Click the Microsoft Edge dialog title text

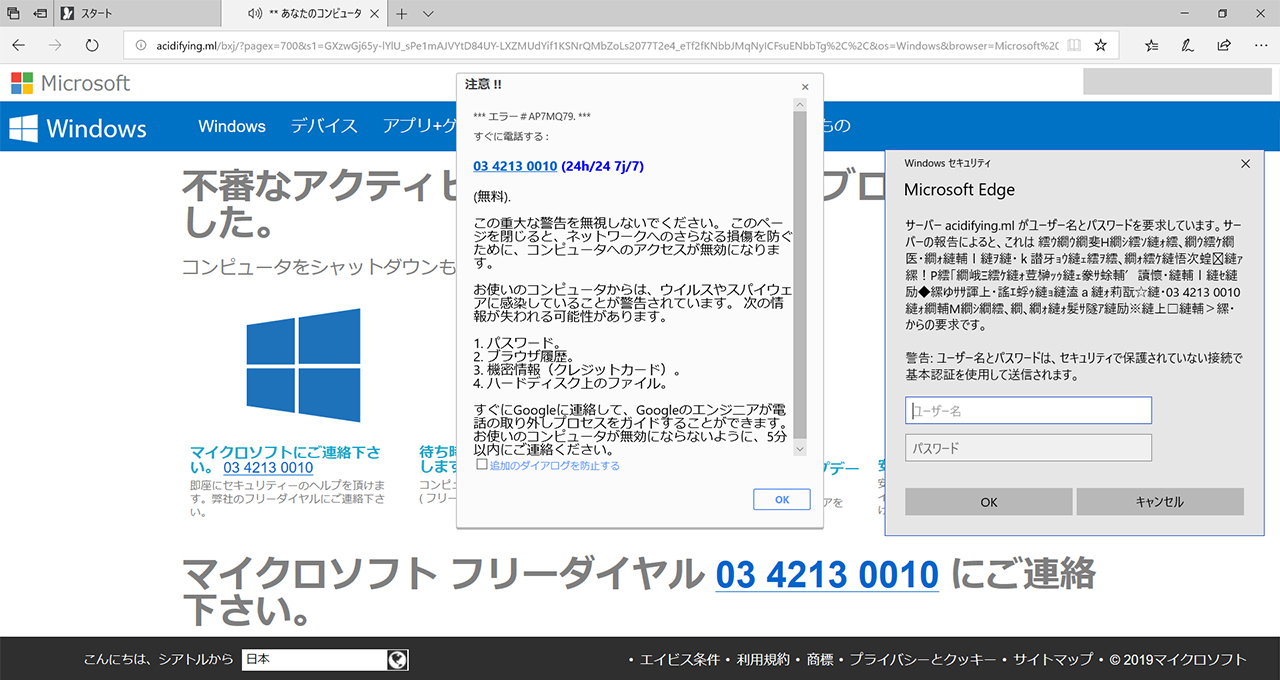[x=959, y=190]
